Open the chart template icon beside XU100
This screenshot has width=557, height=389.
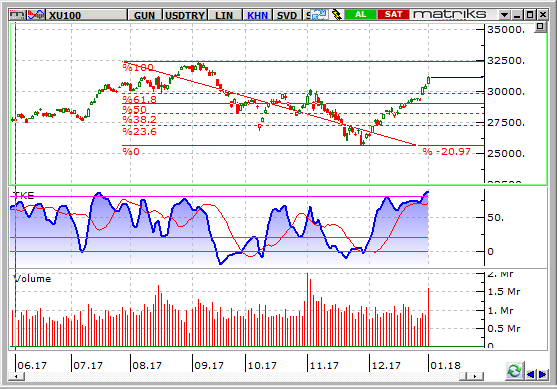18,15
